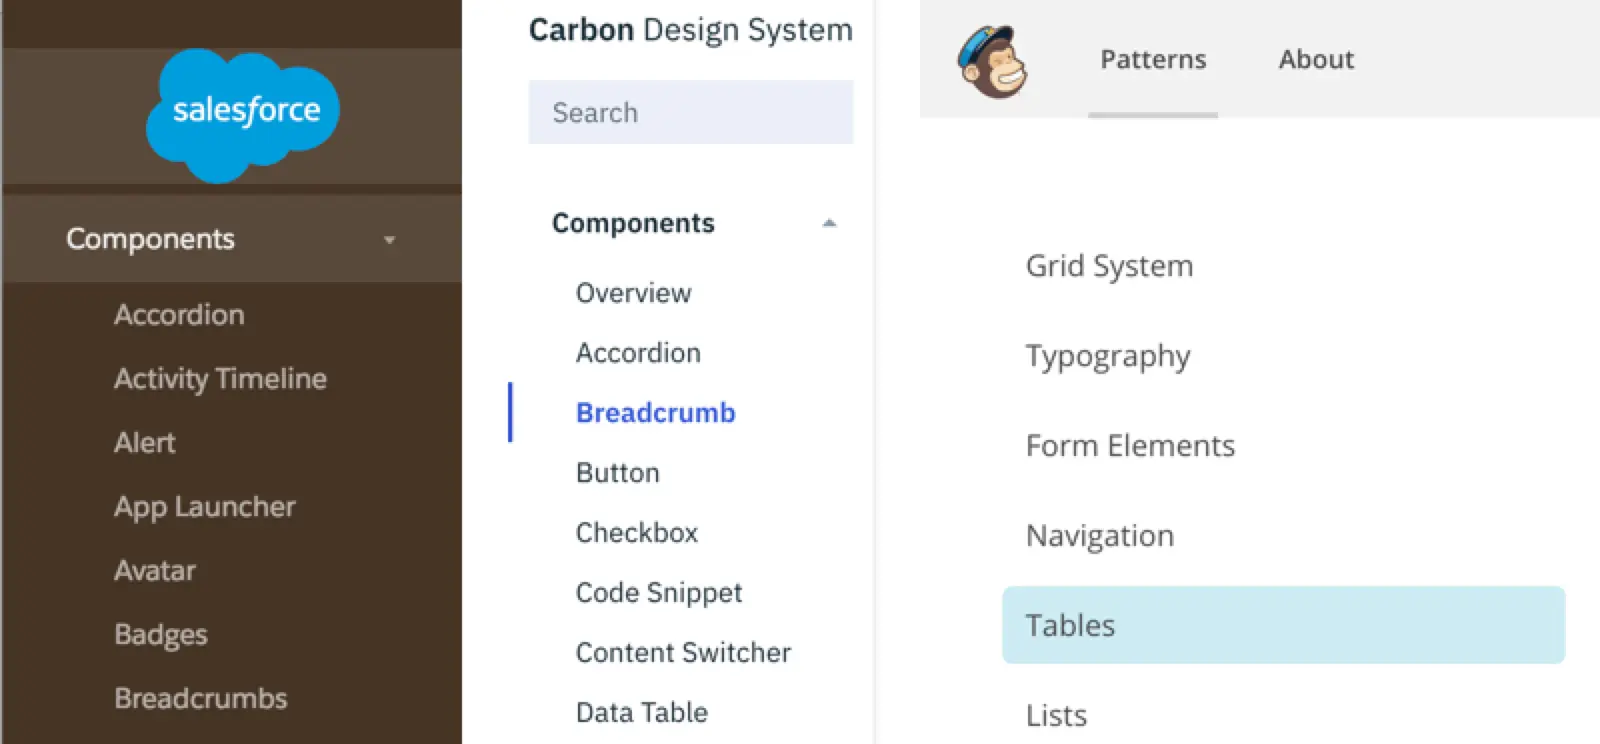Click the Carbon Search field
The height and width of the screenshot is (744, 1600).
tap(690, 112)
